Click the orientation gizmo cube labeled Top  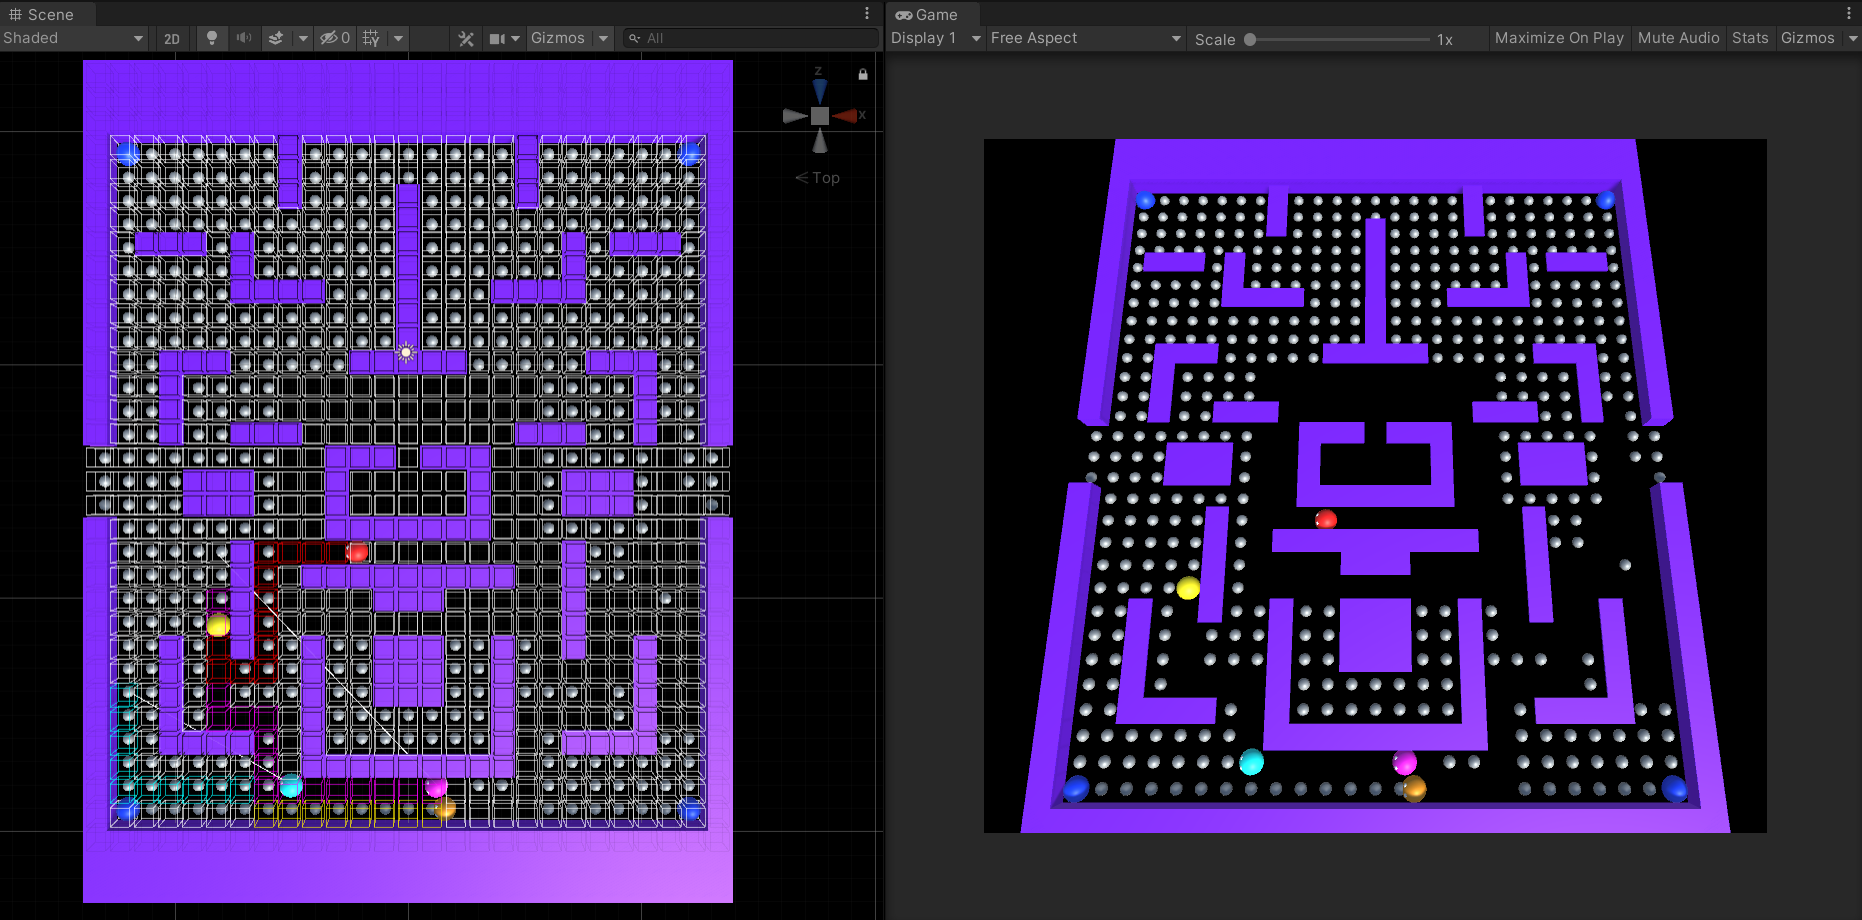(x=819, y=115)
